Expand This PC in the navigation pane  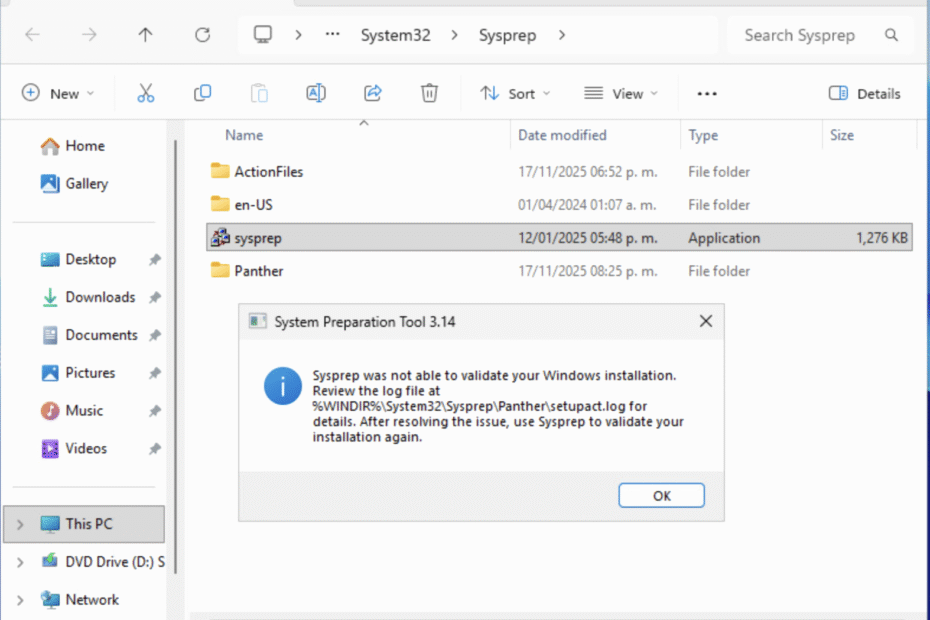click(x=20, y=524)
